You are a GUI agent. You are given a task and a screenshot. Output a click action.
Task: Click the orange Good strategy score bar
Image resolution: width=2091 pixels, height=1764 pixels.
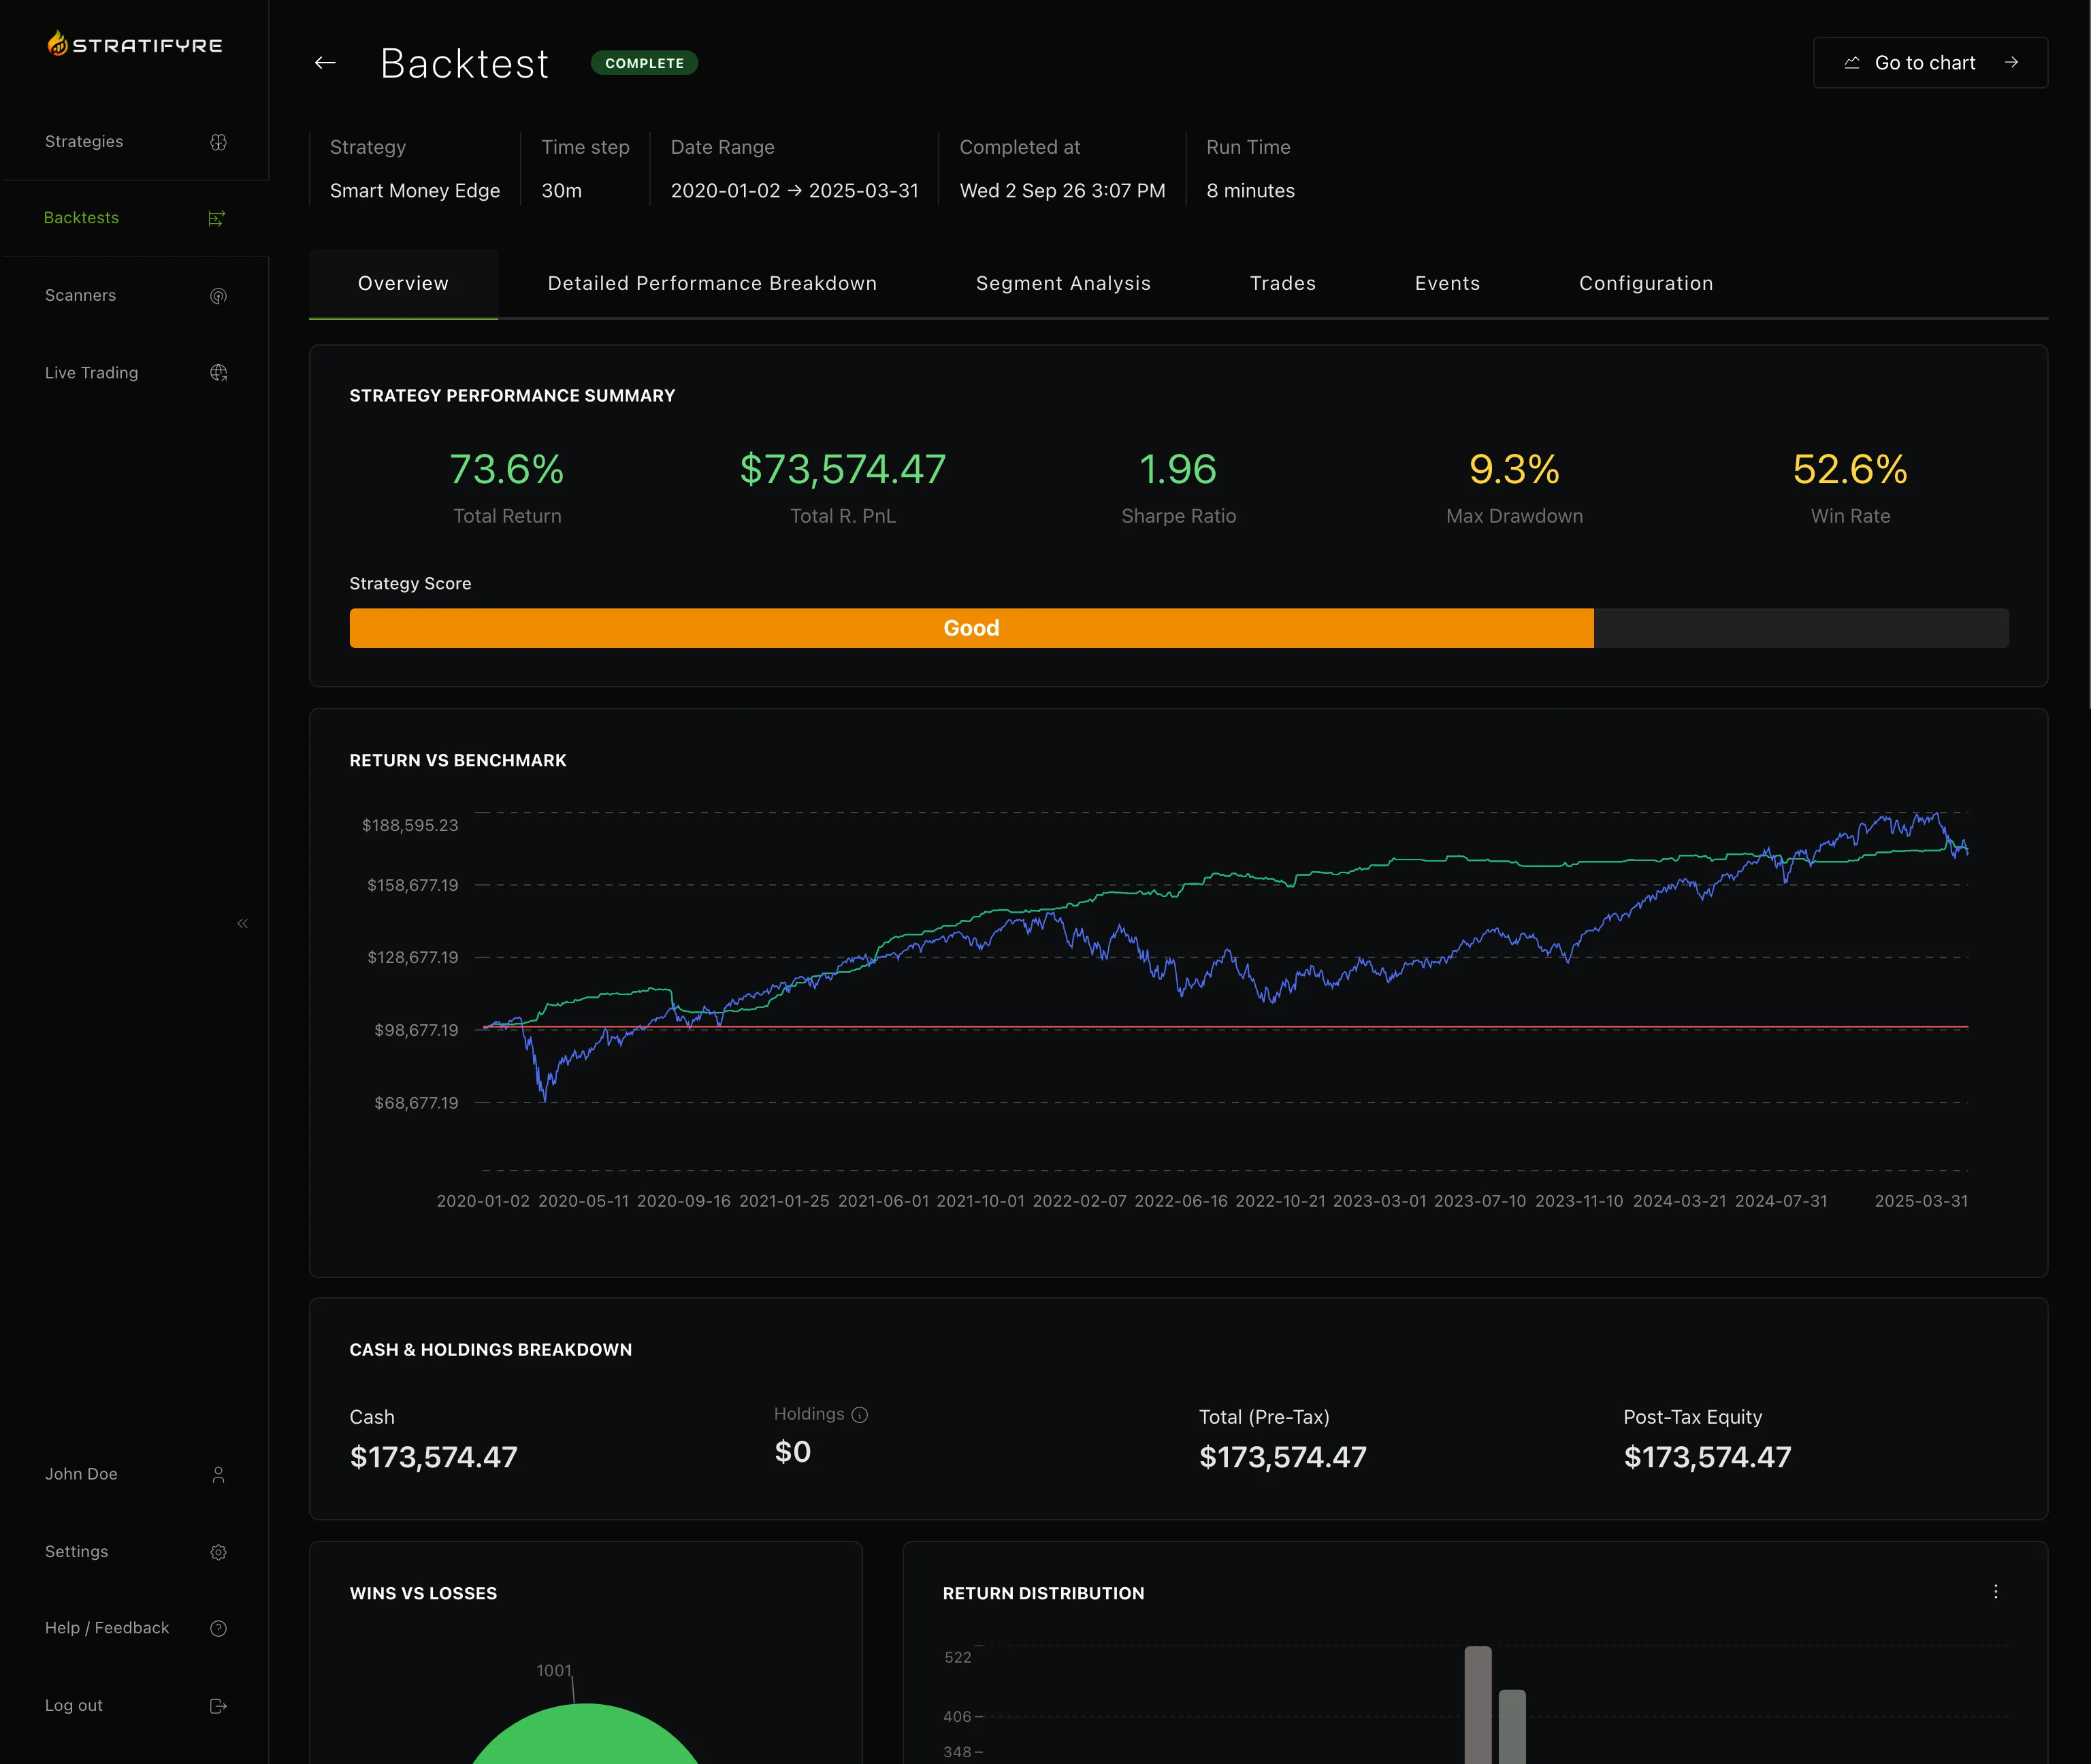(971, 628)
